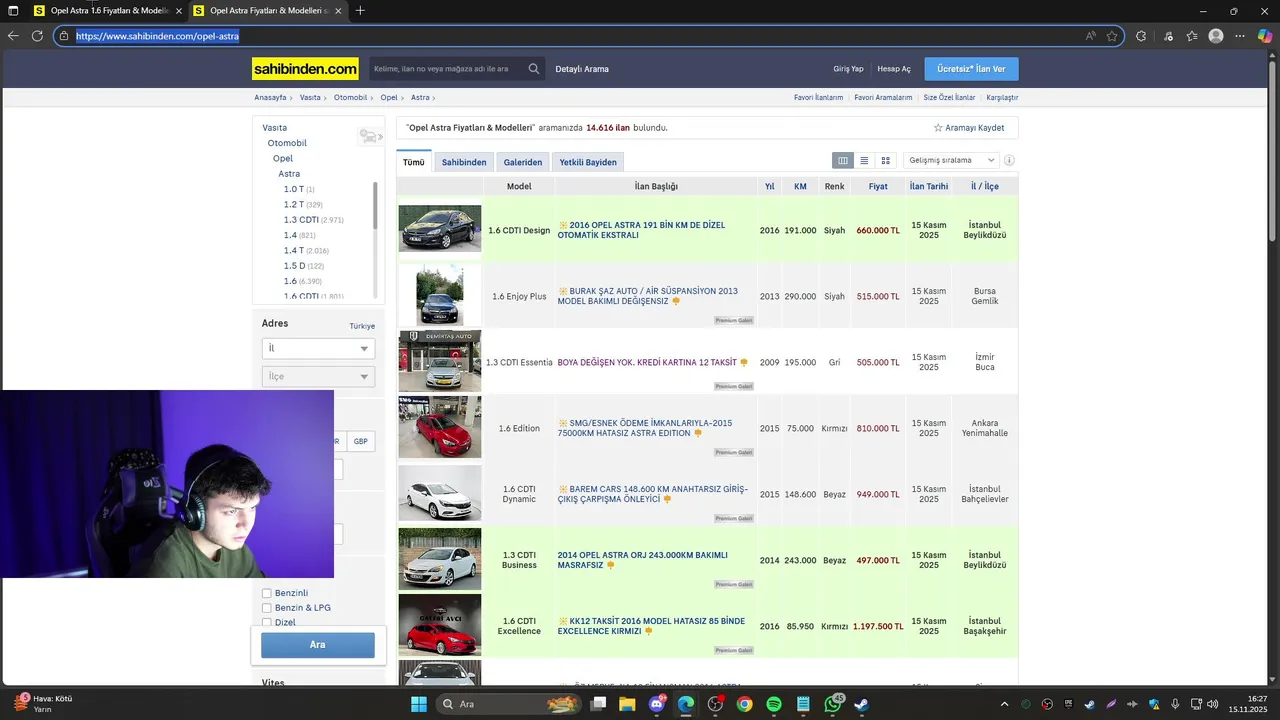Open the favorites list icon in the toolbar
Screen dimensions: 1280x720
click(1192, 36)
